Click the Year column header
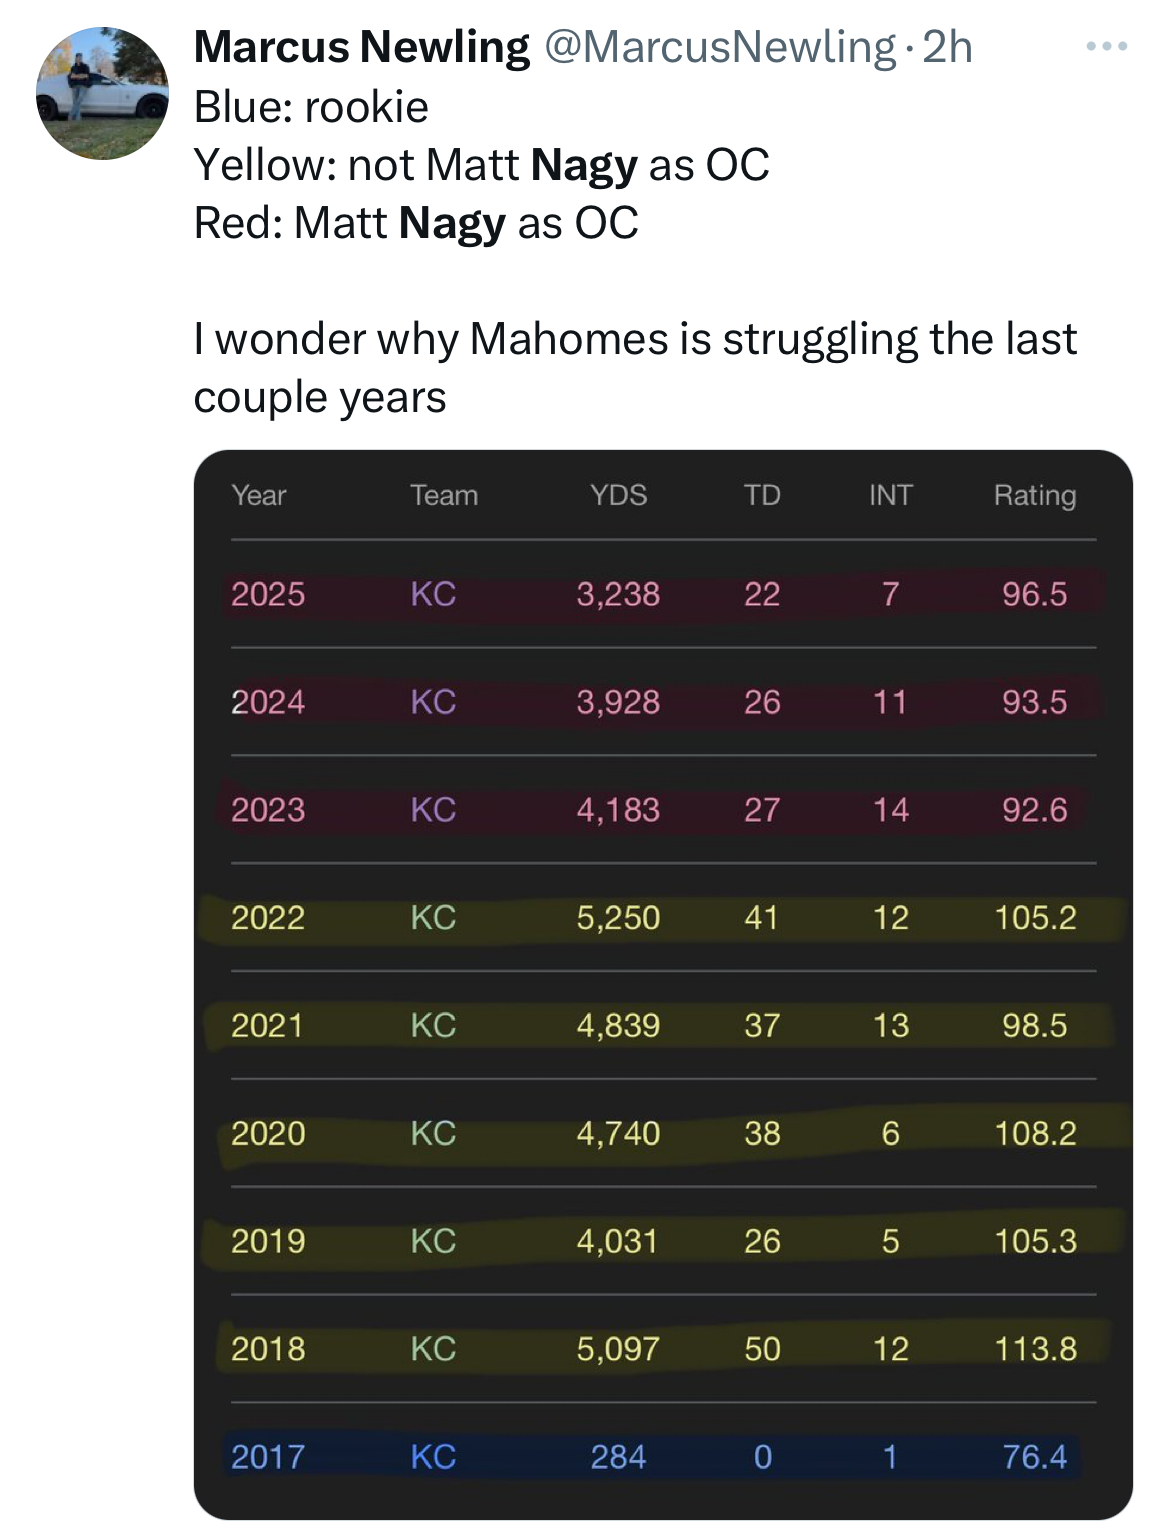1170x1532 pixels. (x=258, y=495)
